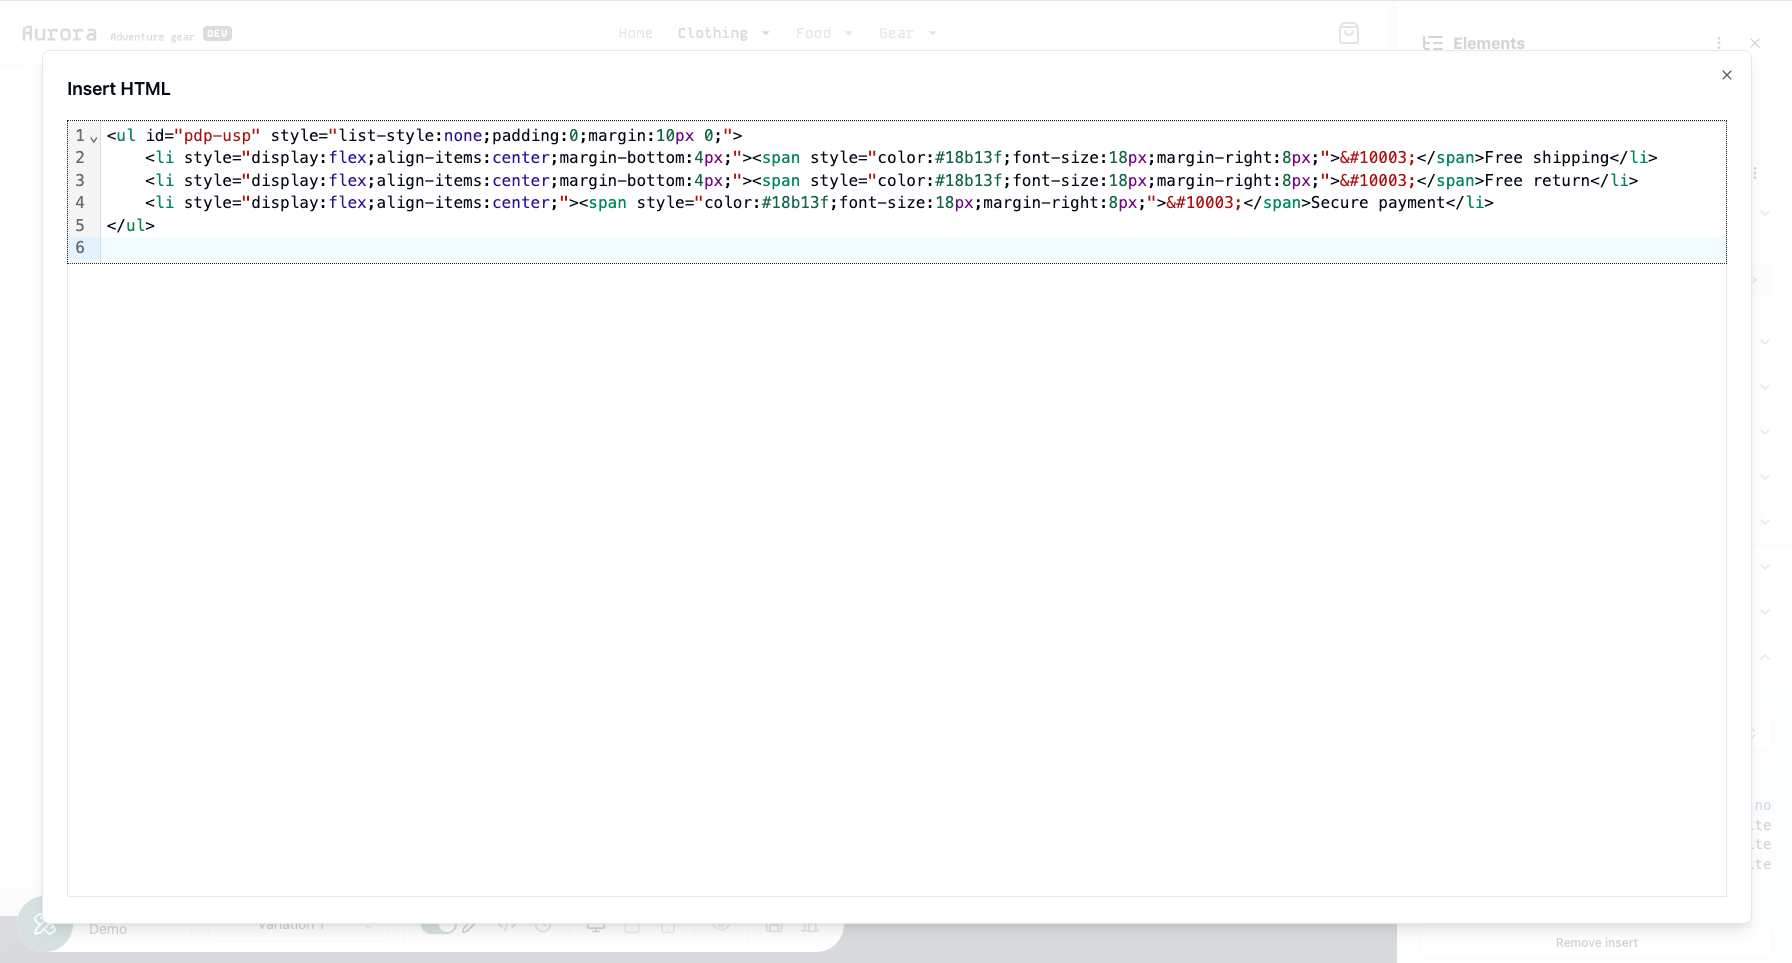Select the desktop device preview icon

point(596,927)
